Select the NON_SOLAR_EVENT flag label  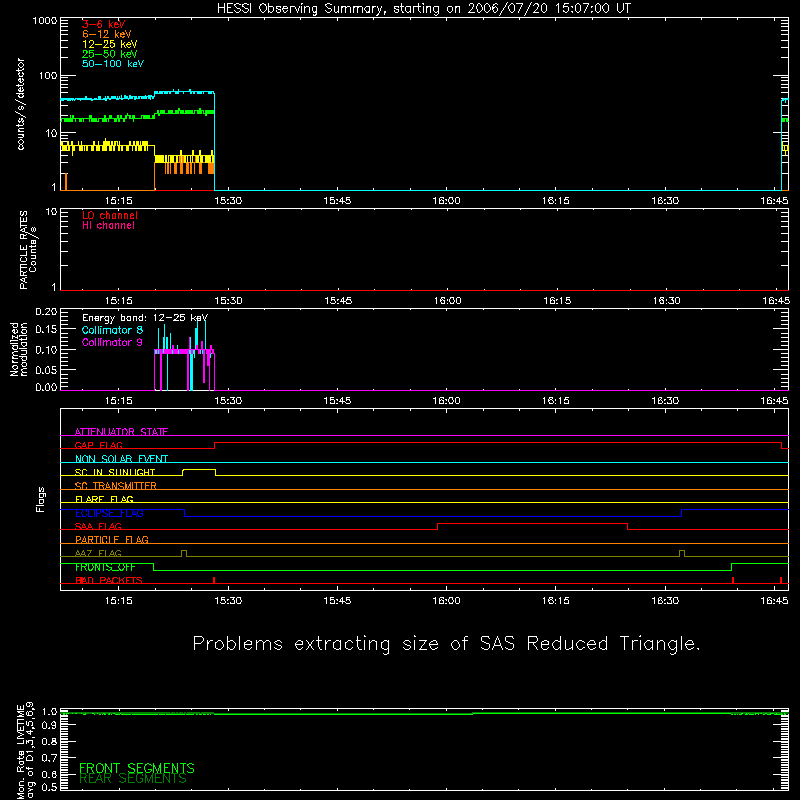click(121, 459)
